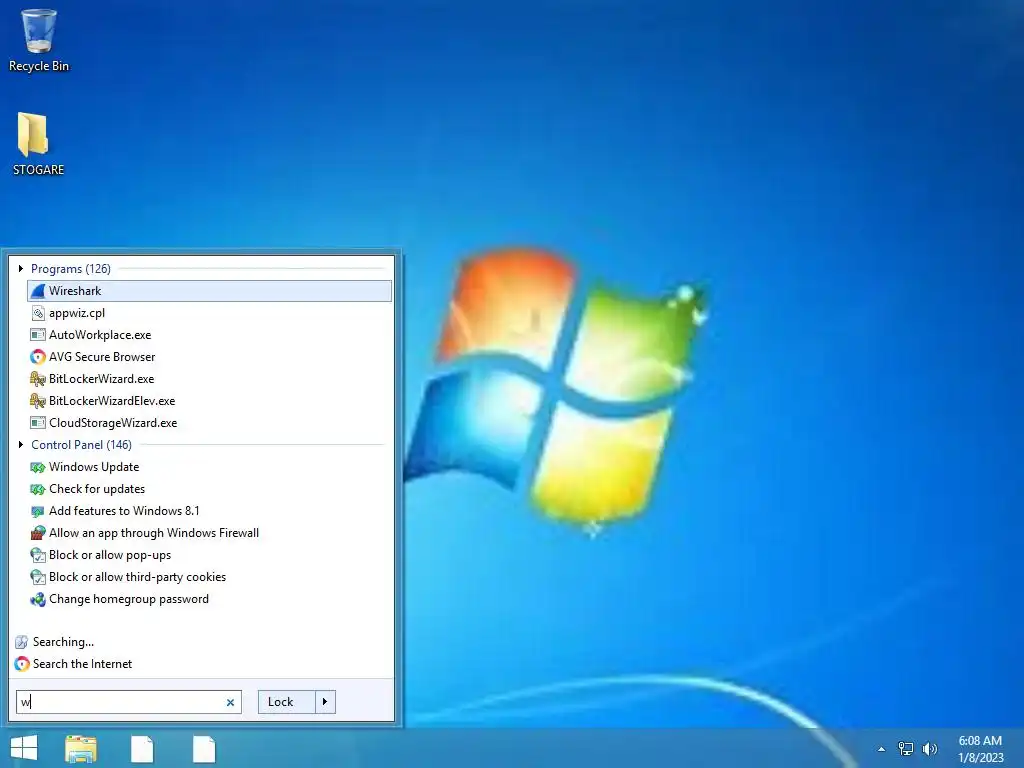The image size is (1024, 768).
Task: Select 'BitLockerWizard.exe' text
Action: (x=101, y=379)
